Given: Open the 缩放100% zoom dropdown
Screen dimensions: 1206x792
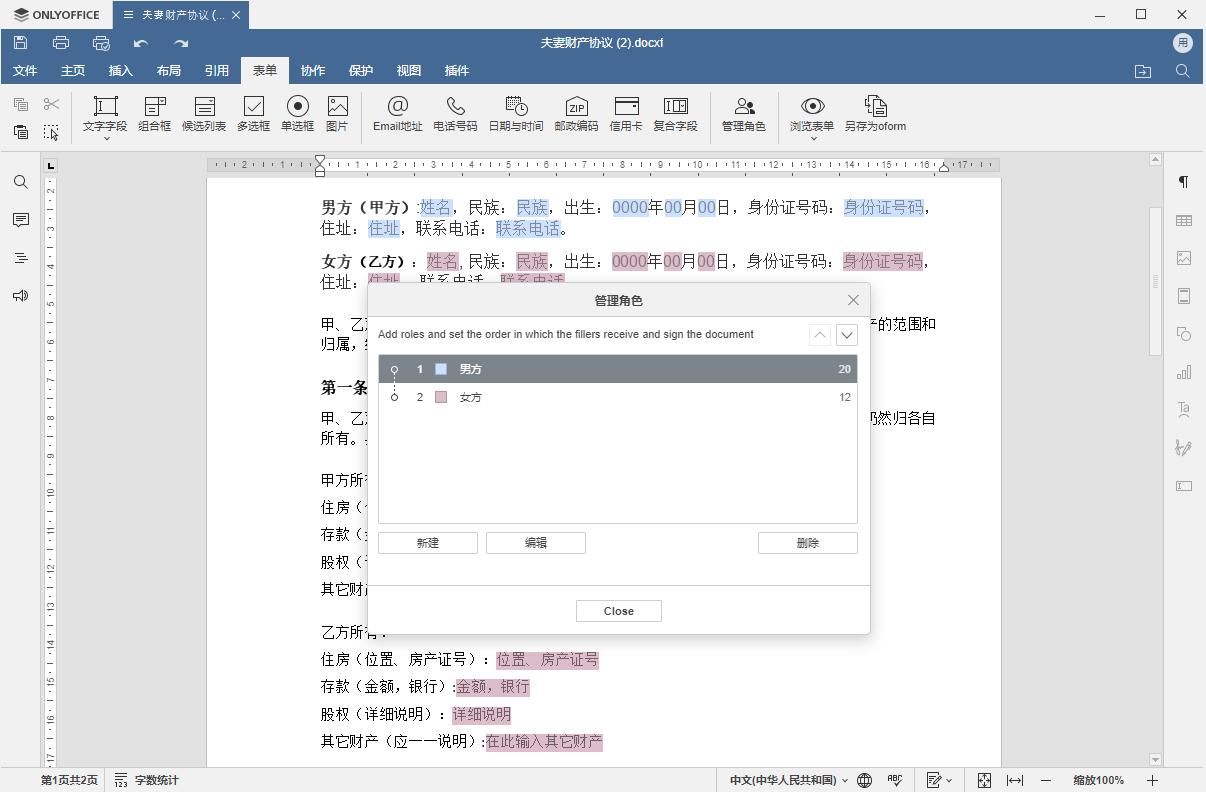Looking at the screenshot, I should (x=1100, y=780).
